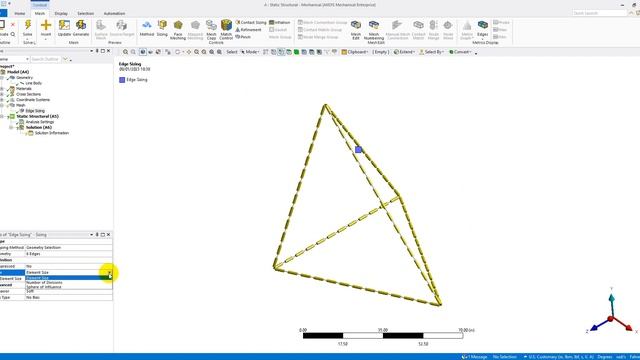
Task: Select Static Structural (A5) tree node
Action: tap(37, 116)
